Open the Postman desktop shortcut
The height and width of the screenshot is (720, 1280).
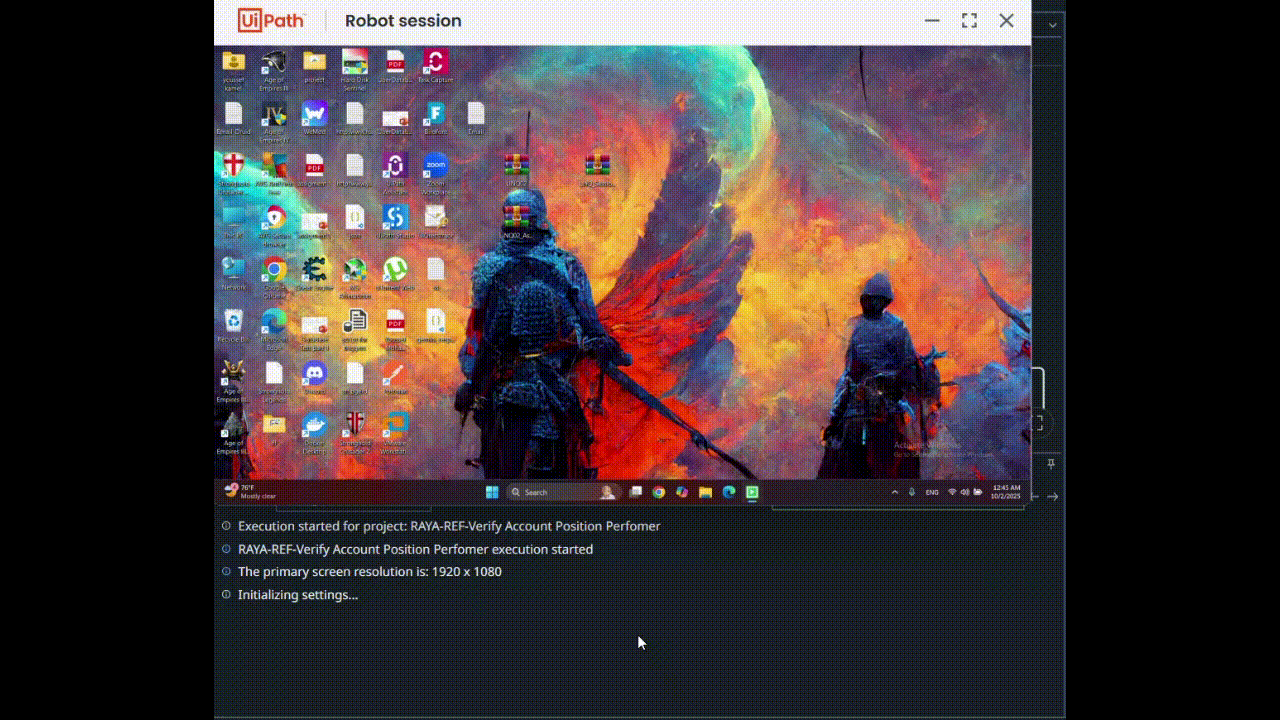[395, 376]
